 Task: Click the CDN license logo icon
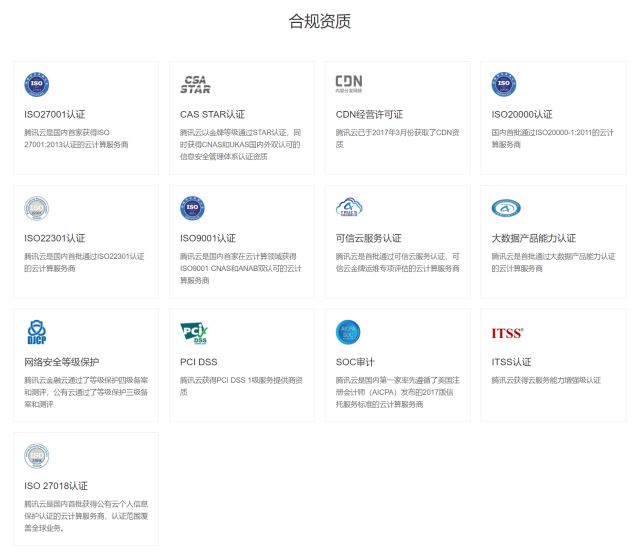pyautogui.click(x=349, y=83)
